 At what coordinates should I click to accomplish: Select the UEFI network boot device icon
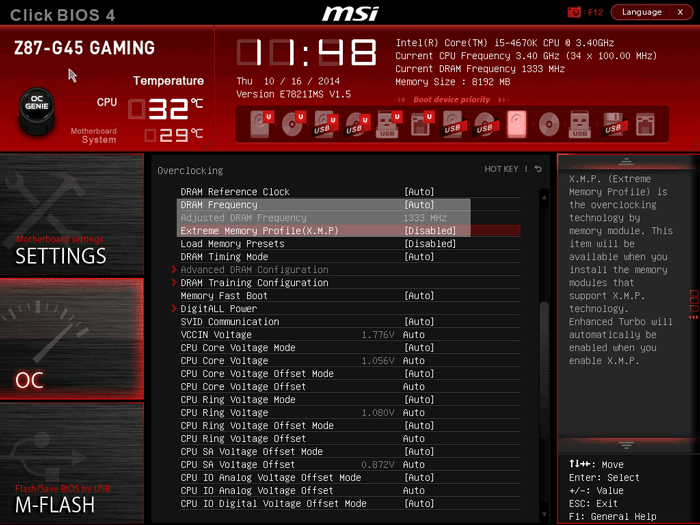point(421,124)
